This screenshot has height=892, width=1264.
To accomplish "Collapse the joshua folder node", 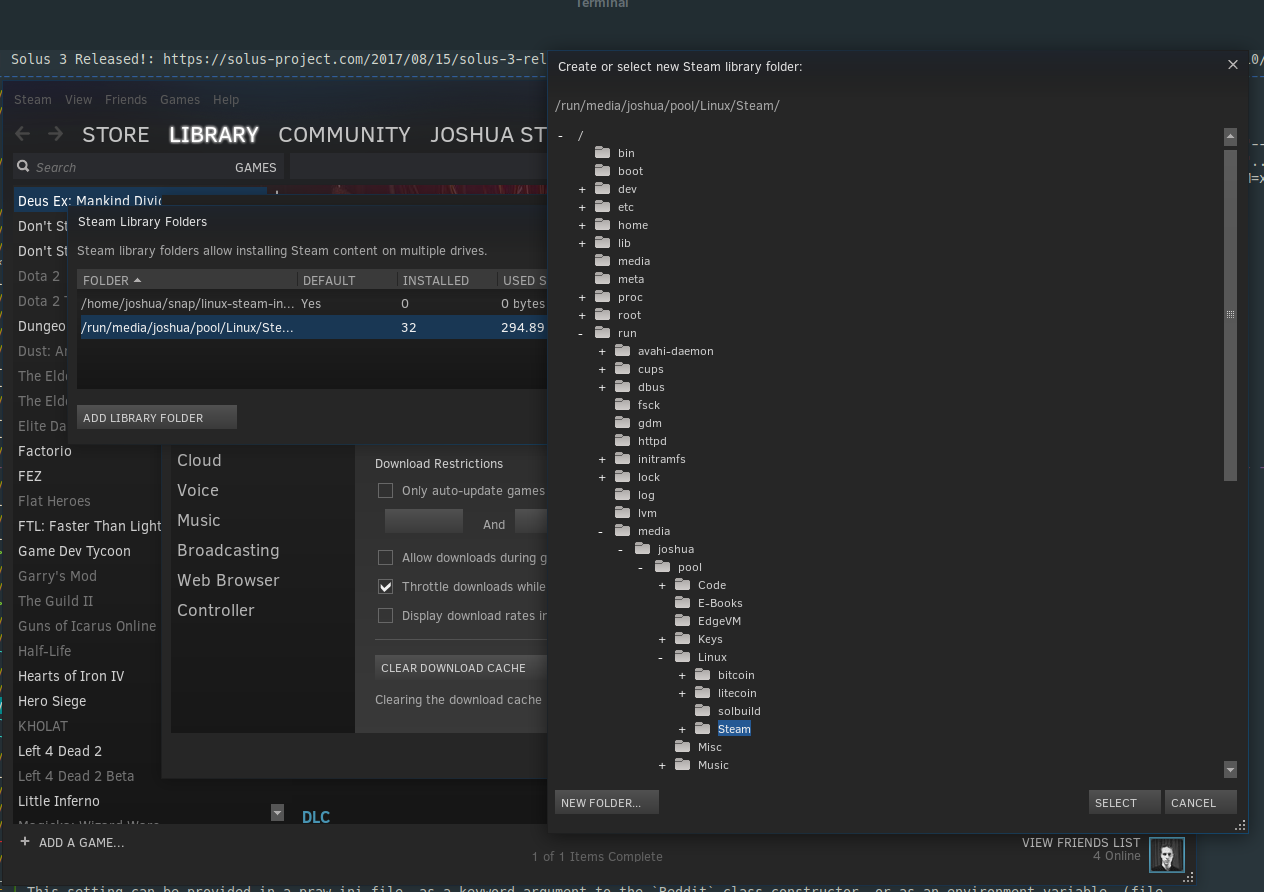I will [621, 549].
